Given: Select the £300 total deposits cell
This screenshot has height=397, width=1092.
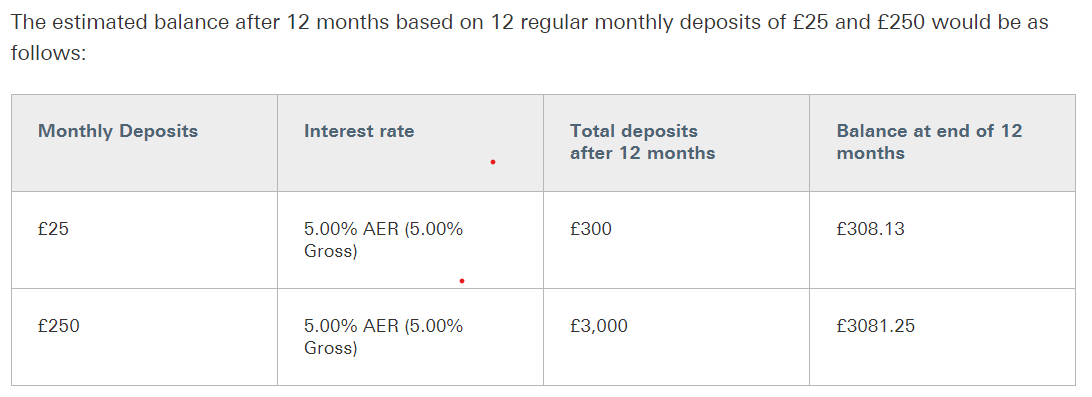Looking at the screenshot, I should point(591,228).
